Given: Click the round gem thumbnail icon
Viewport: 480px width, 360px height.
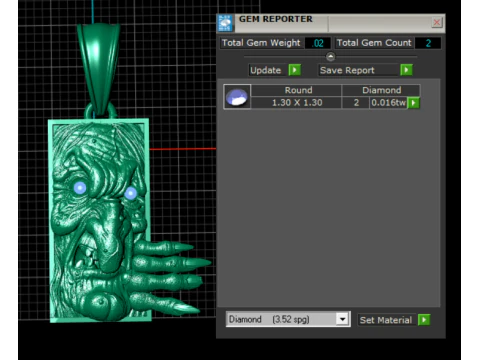Looking at the screenshot, I should point(237,97).
